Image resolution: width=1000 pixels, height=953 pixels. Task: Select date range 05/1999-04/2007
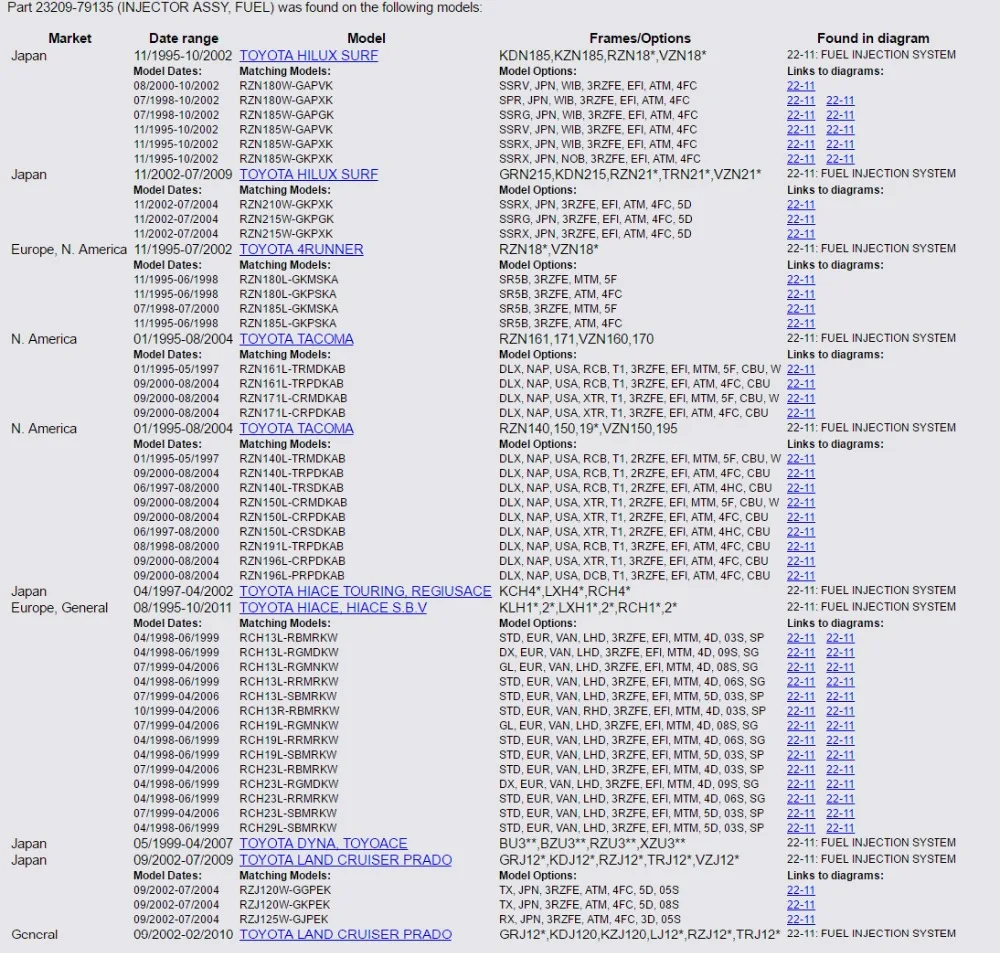[x=183, y=843]
